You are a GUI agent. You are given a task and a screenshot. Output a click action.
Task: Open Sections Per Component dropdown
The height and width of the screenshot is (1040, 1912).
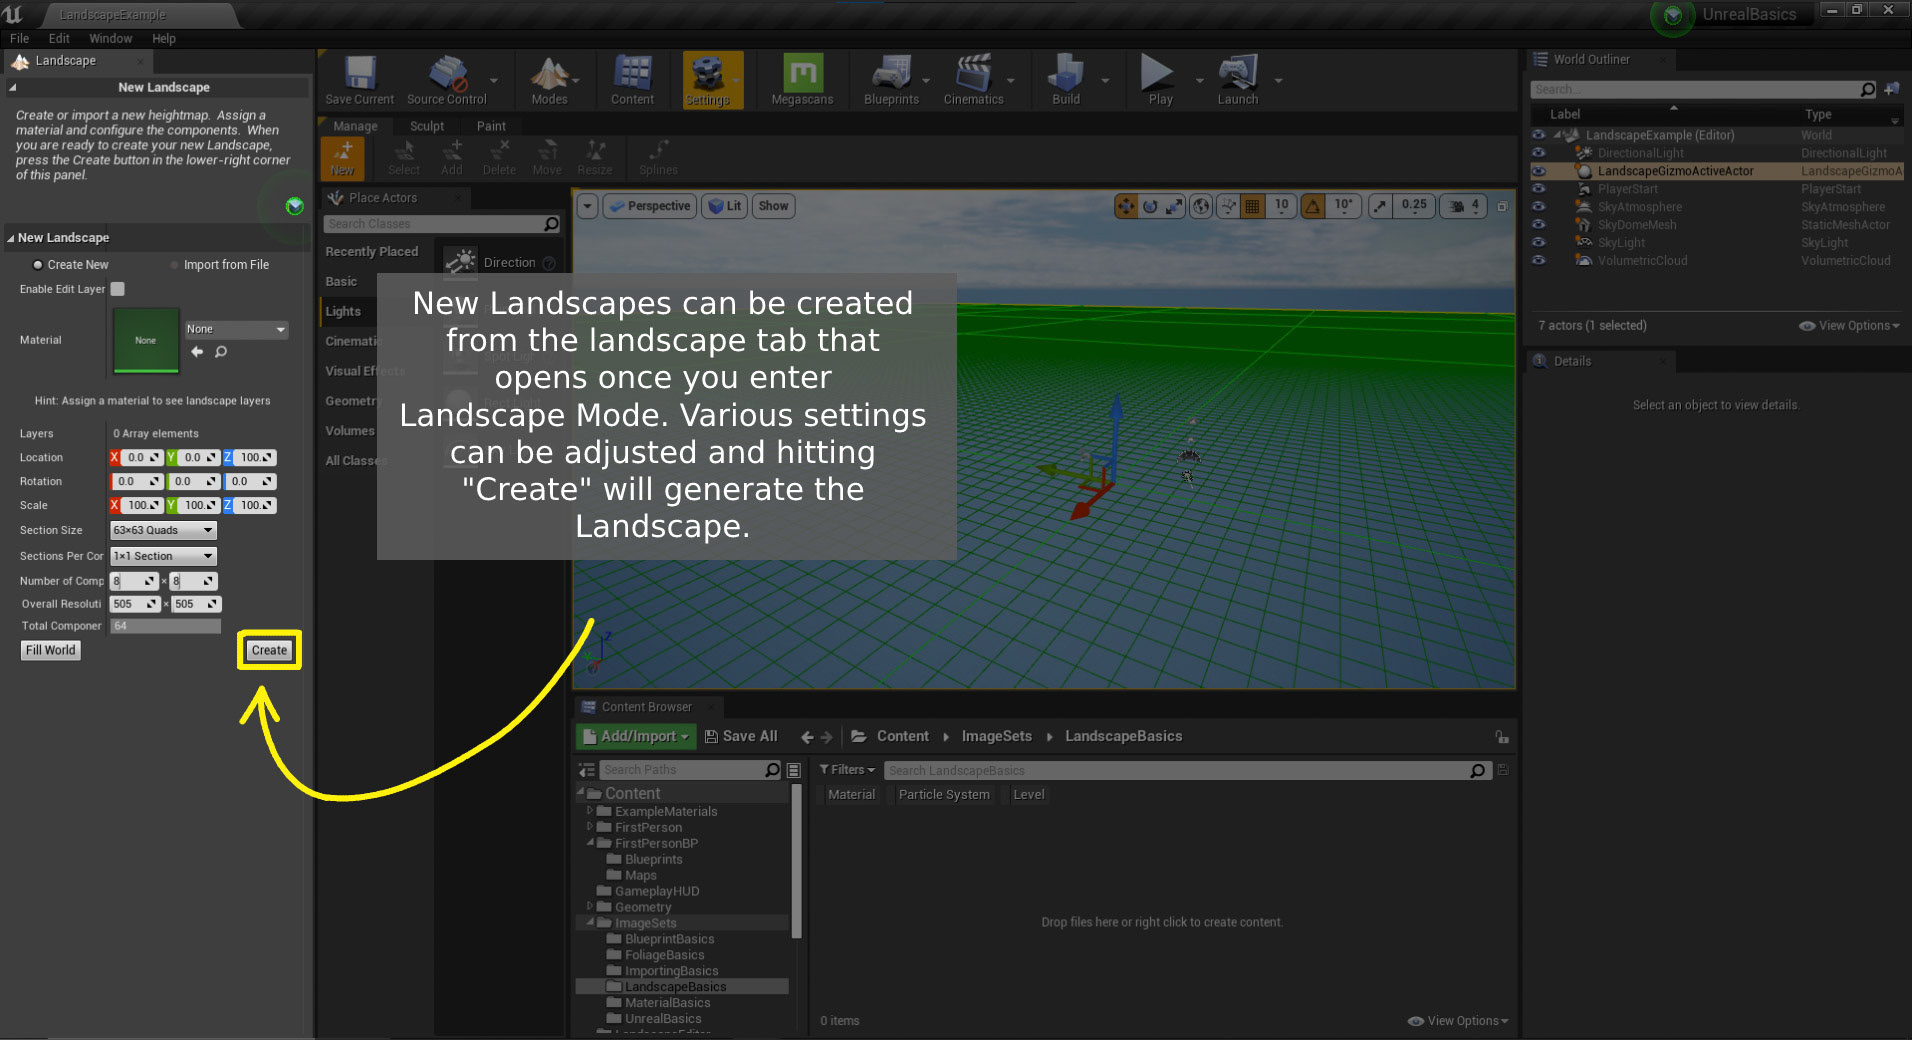coord(163,556)
